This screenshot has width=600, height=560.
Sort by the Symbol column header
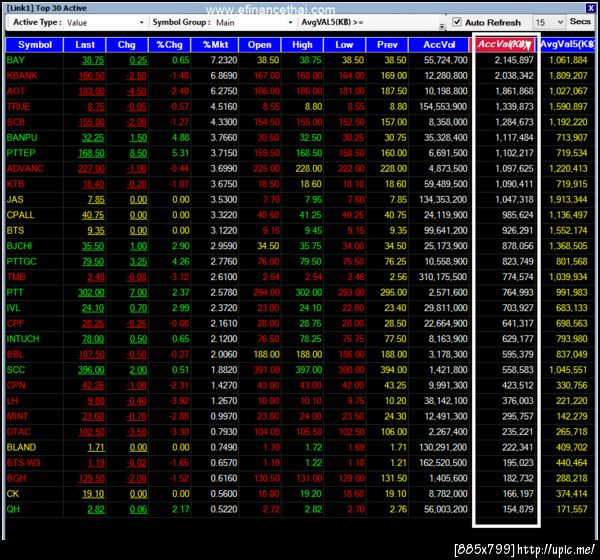click(34, 45)
